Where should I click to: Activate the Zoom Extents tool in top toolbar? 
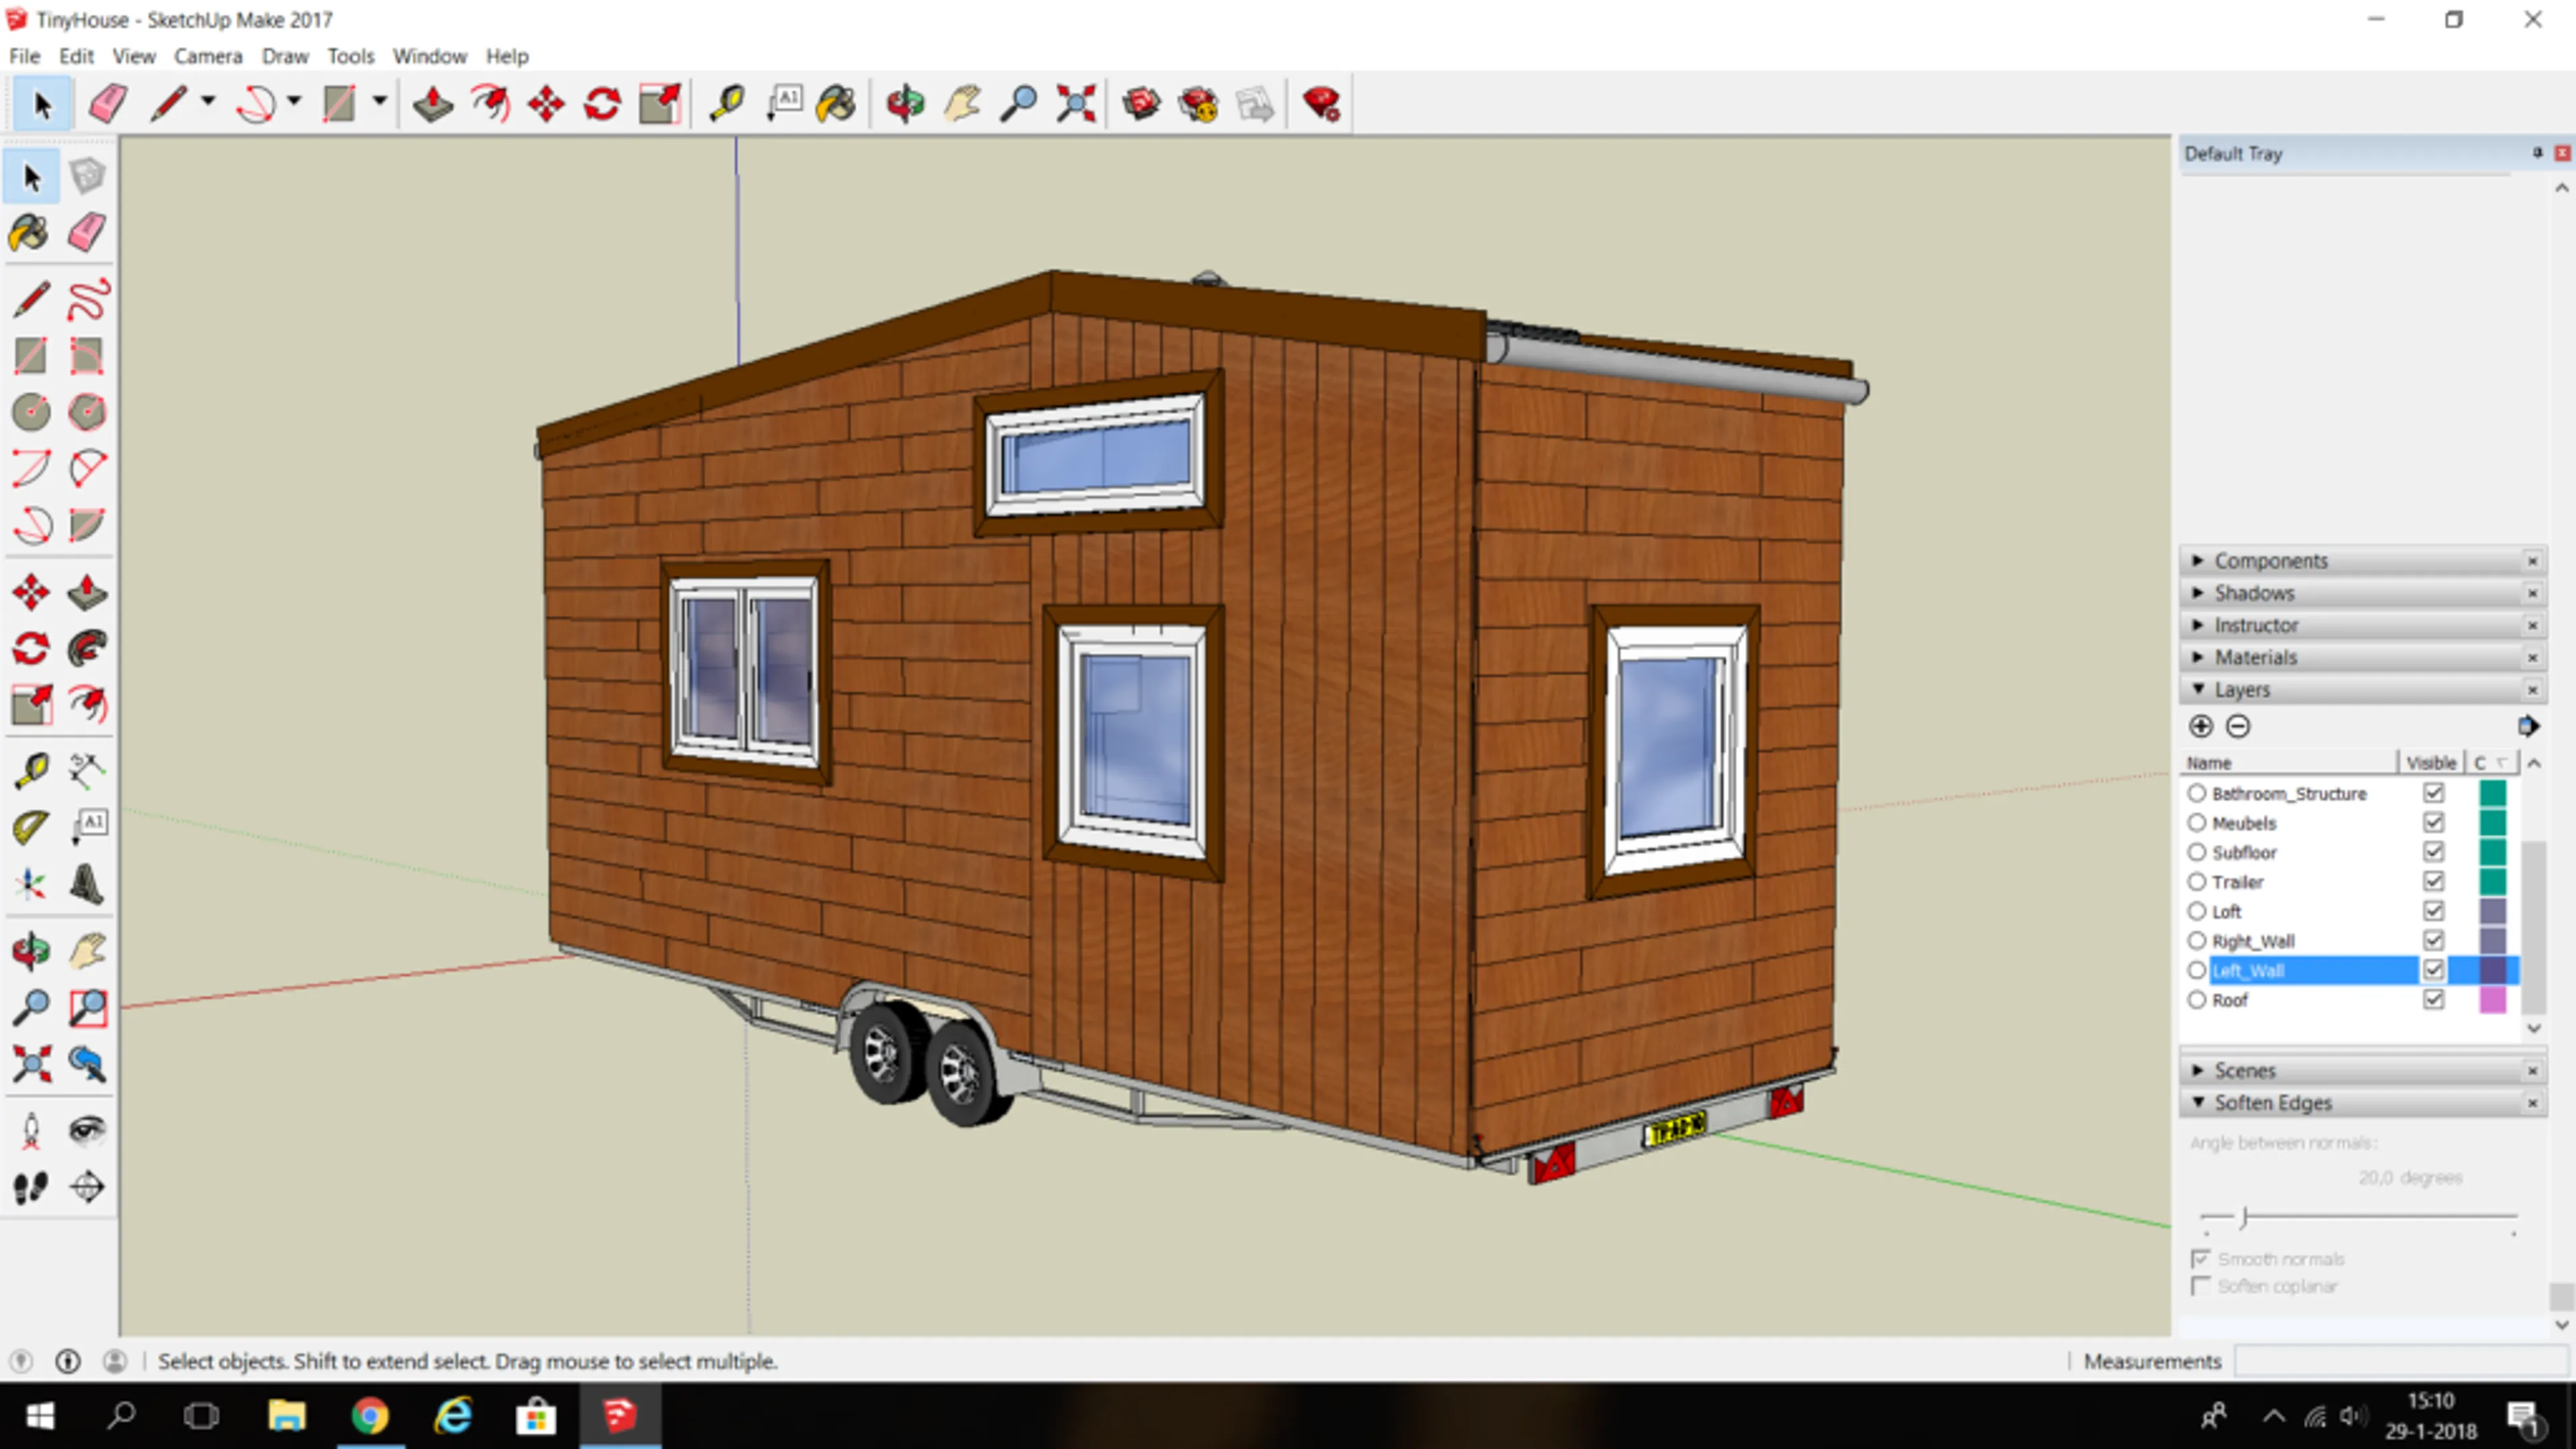1076,104
